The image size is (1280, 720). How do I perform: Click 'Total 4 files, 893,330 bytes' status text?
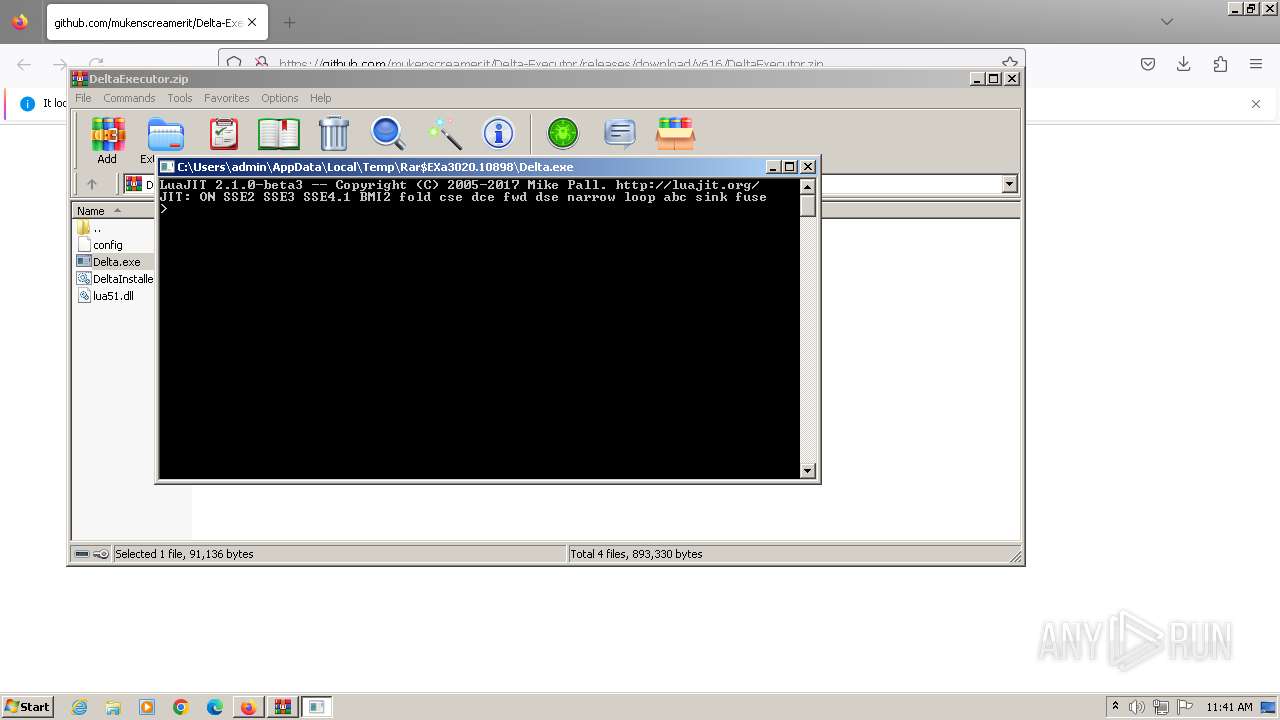pos(636,554)
